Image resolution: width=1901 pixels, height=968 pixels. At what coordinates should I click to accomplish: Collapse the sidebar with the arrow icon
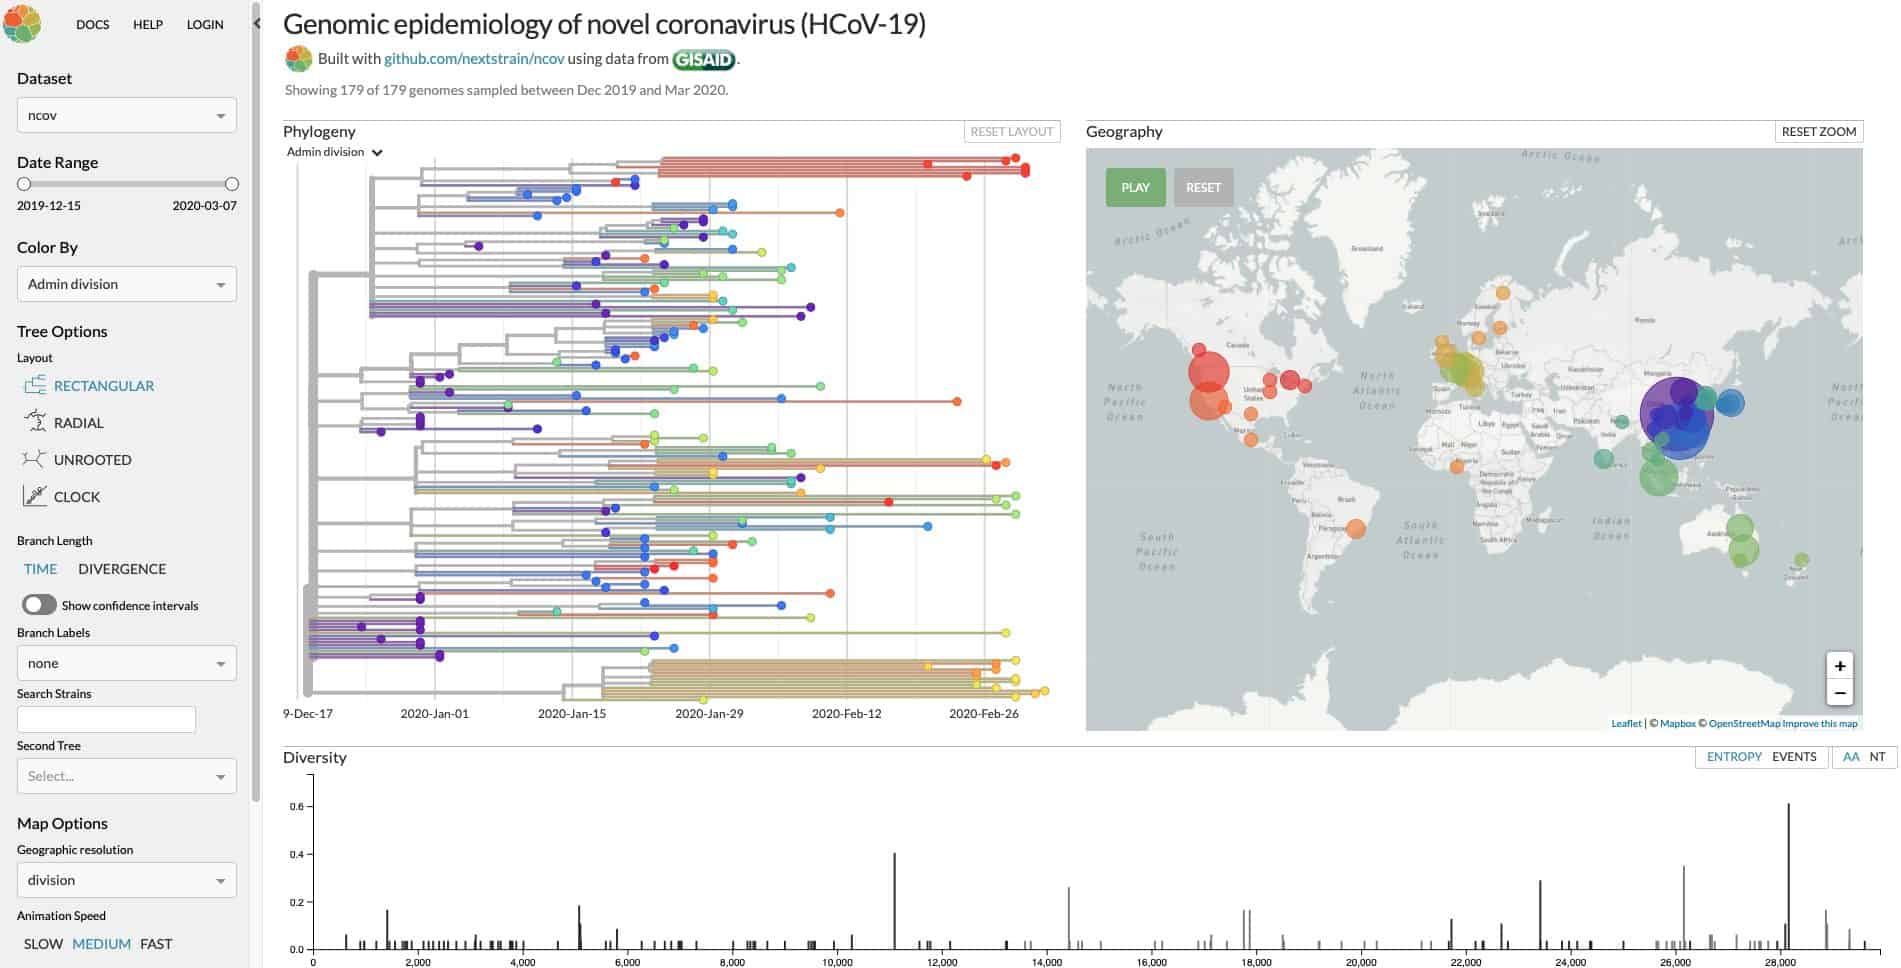tap(256, 23)
